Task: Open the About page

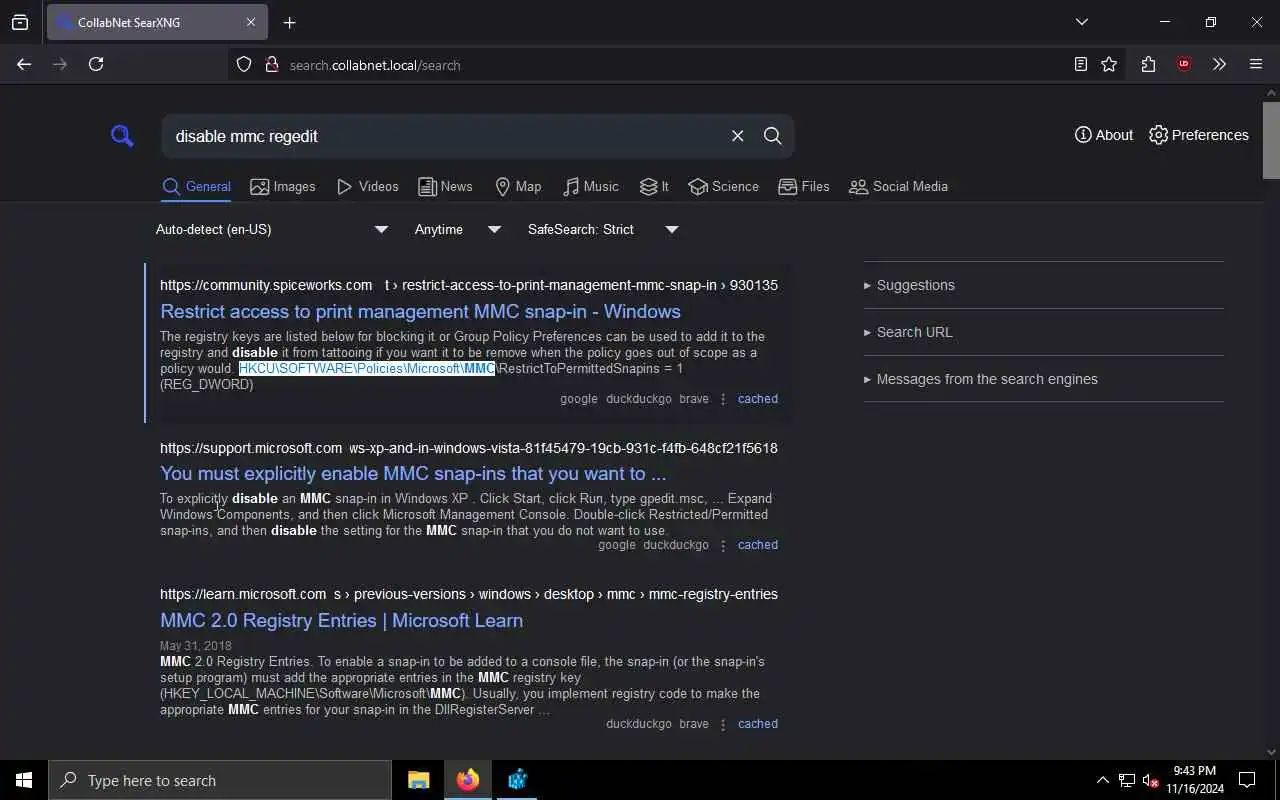Action: 1104,135
